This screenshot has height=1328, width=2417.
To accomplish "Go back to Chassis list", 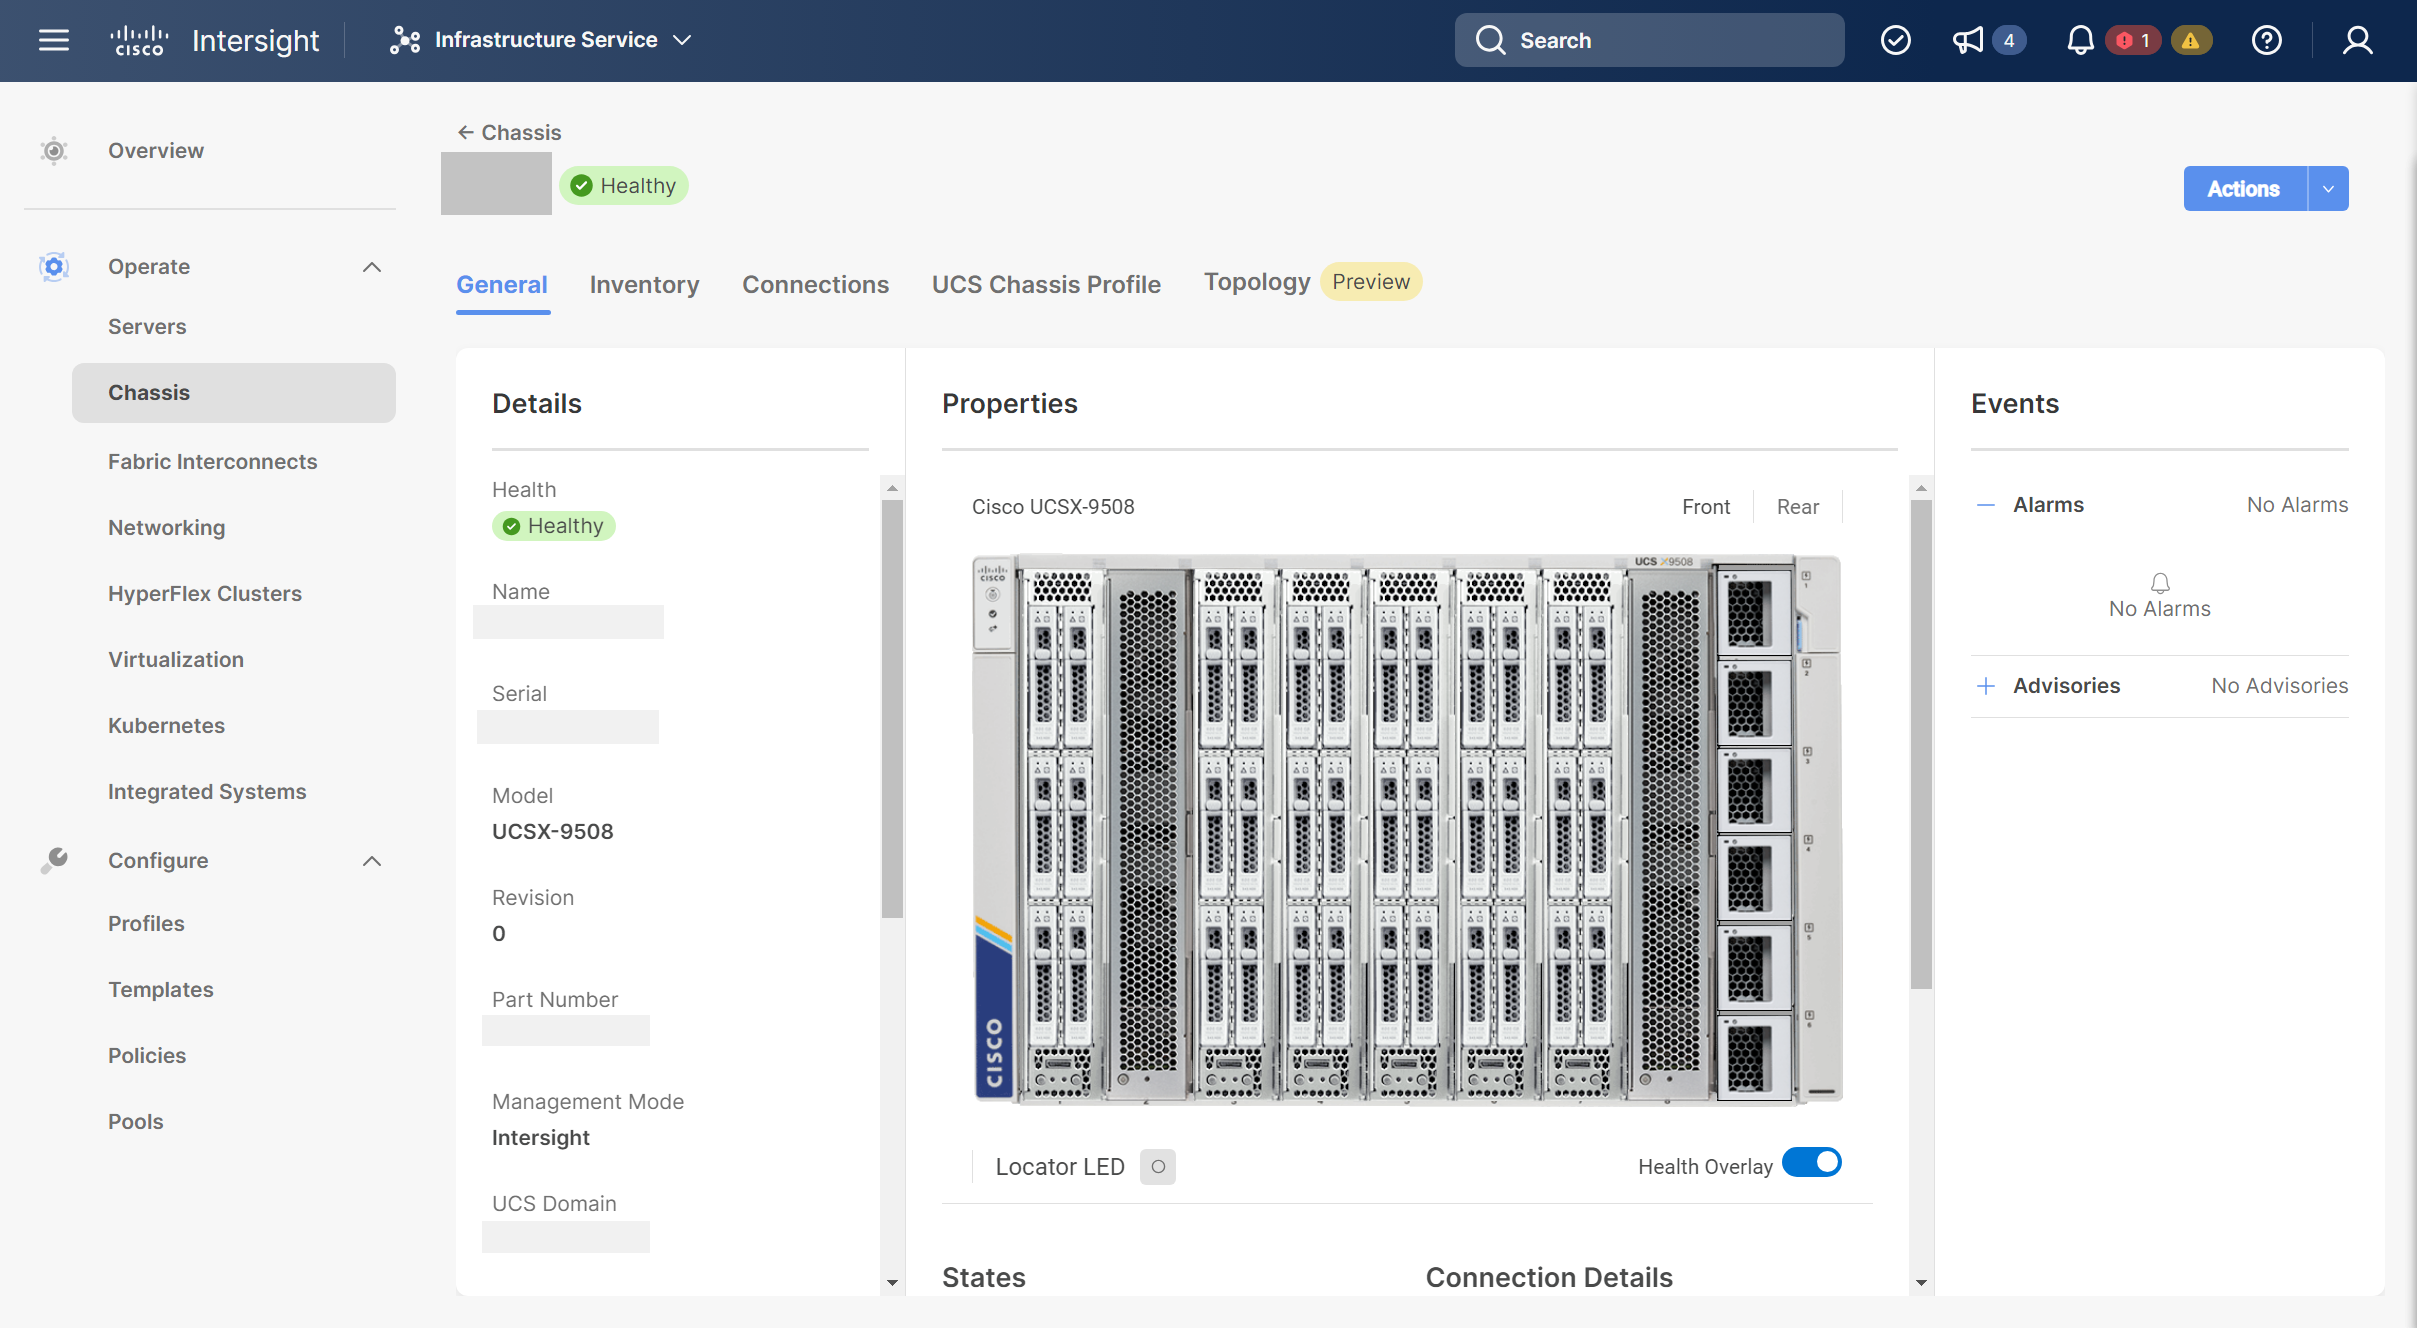I will (x=509, y=133).
